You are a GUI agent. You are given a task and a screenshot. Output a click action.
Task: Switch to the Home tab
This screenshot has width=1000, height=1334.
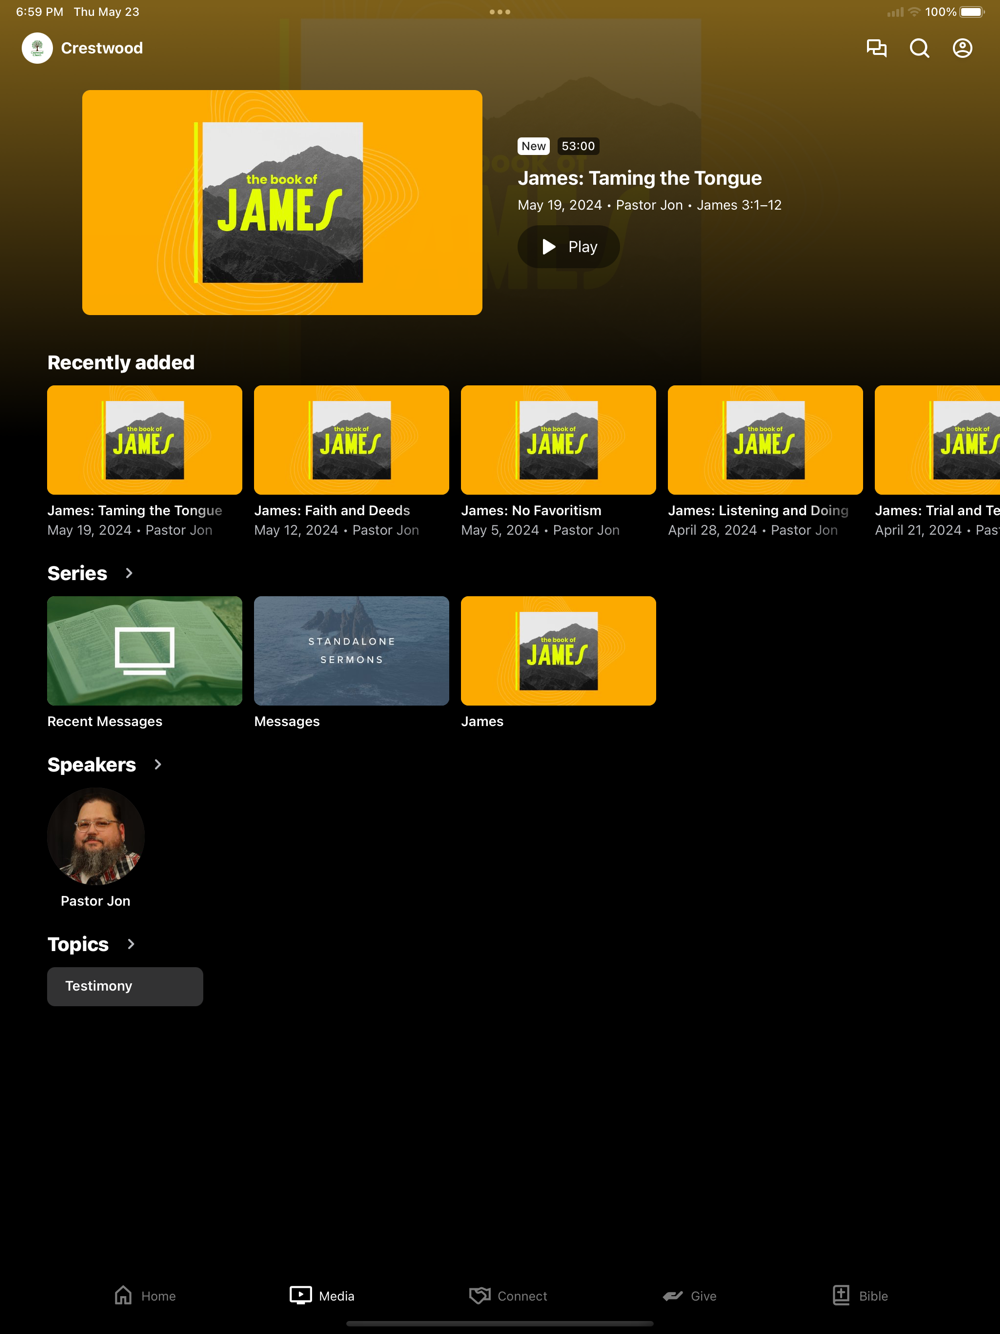pyautogui.click(x=145, y=1296)
